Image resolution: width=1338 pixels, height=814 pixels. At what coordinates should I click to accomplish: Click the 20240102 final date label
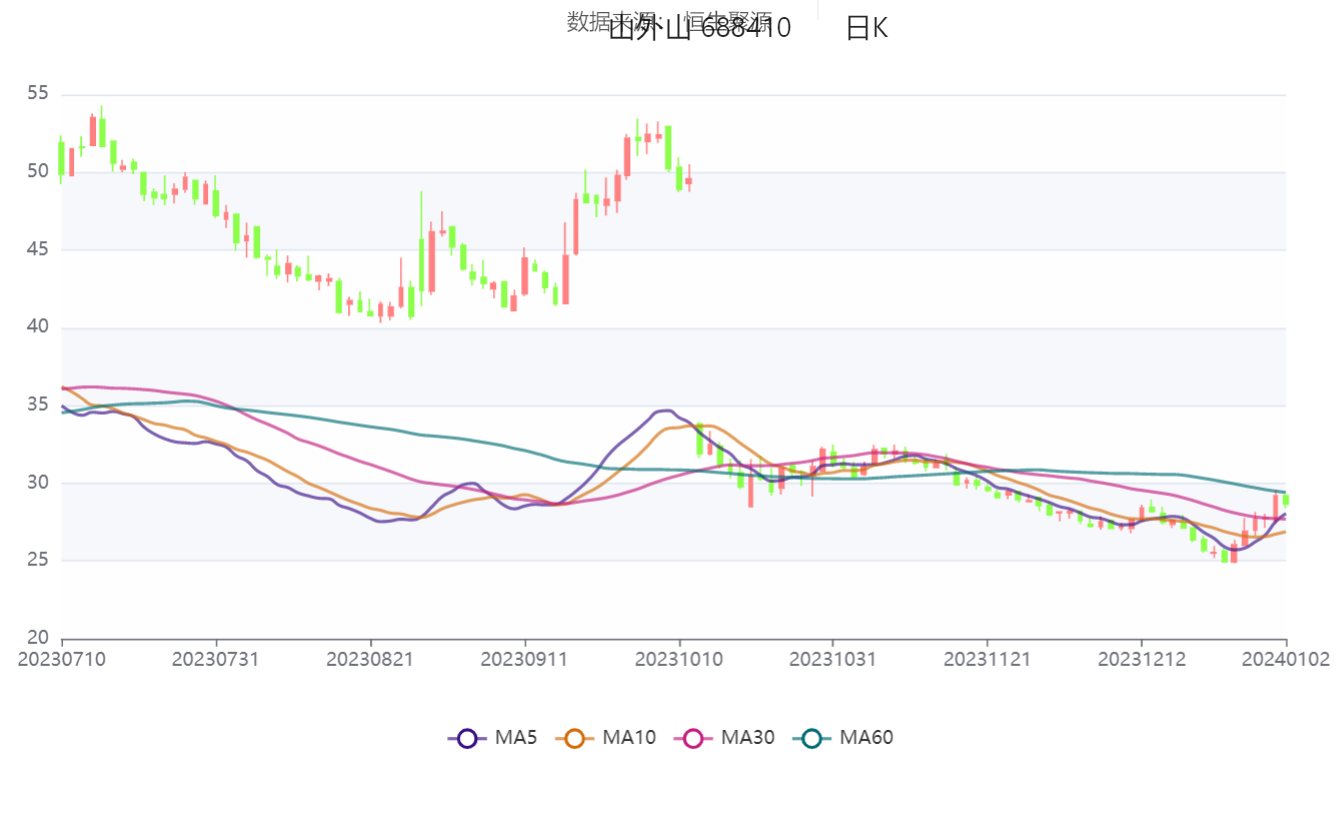[x=1286, y=660]
